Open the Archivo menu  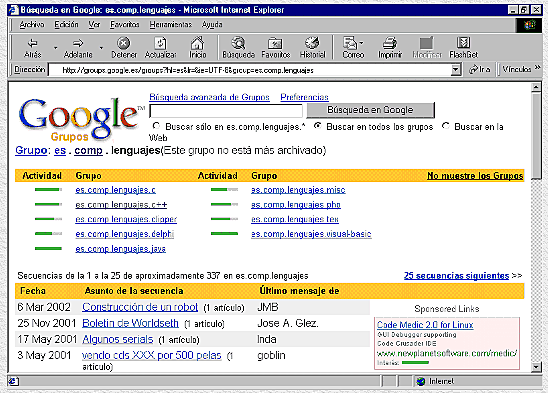click(x=32, y=24)
